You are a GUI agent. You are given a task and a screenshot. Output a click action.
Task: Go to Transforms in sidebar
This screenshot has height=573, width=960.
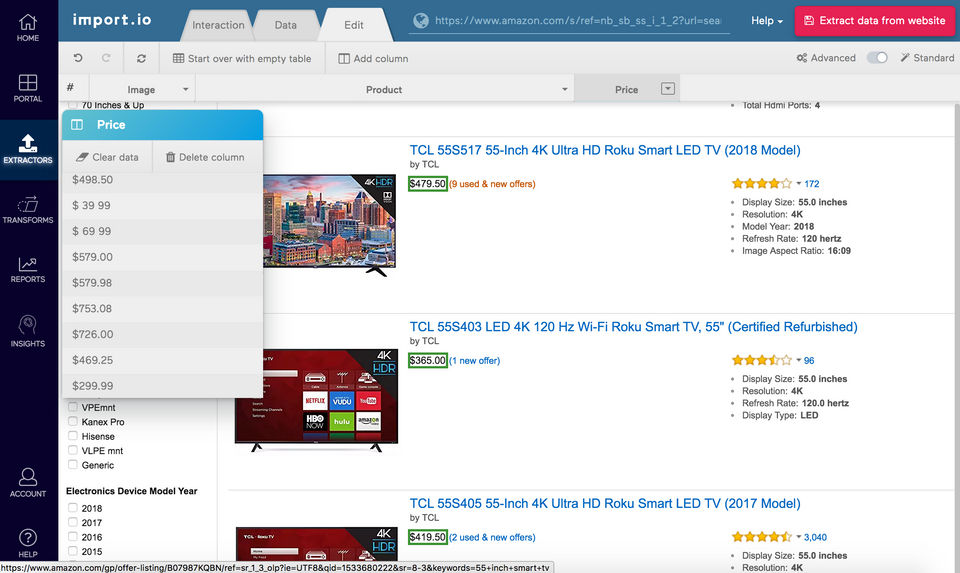pyautogui.click(x=28, y=210)
